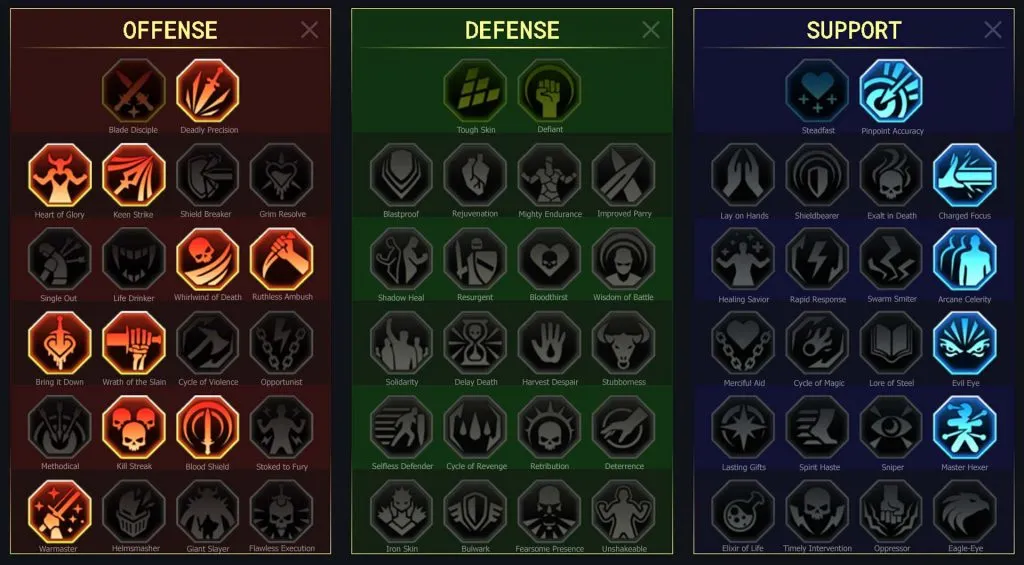Close the Offense mastery panel
Image resolution: width=1024 pixels, height=565 pixels.
pyautogui.click(x=310, y=29)
